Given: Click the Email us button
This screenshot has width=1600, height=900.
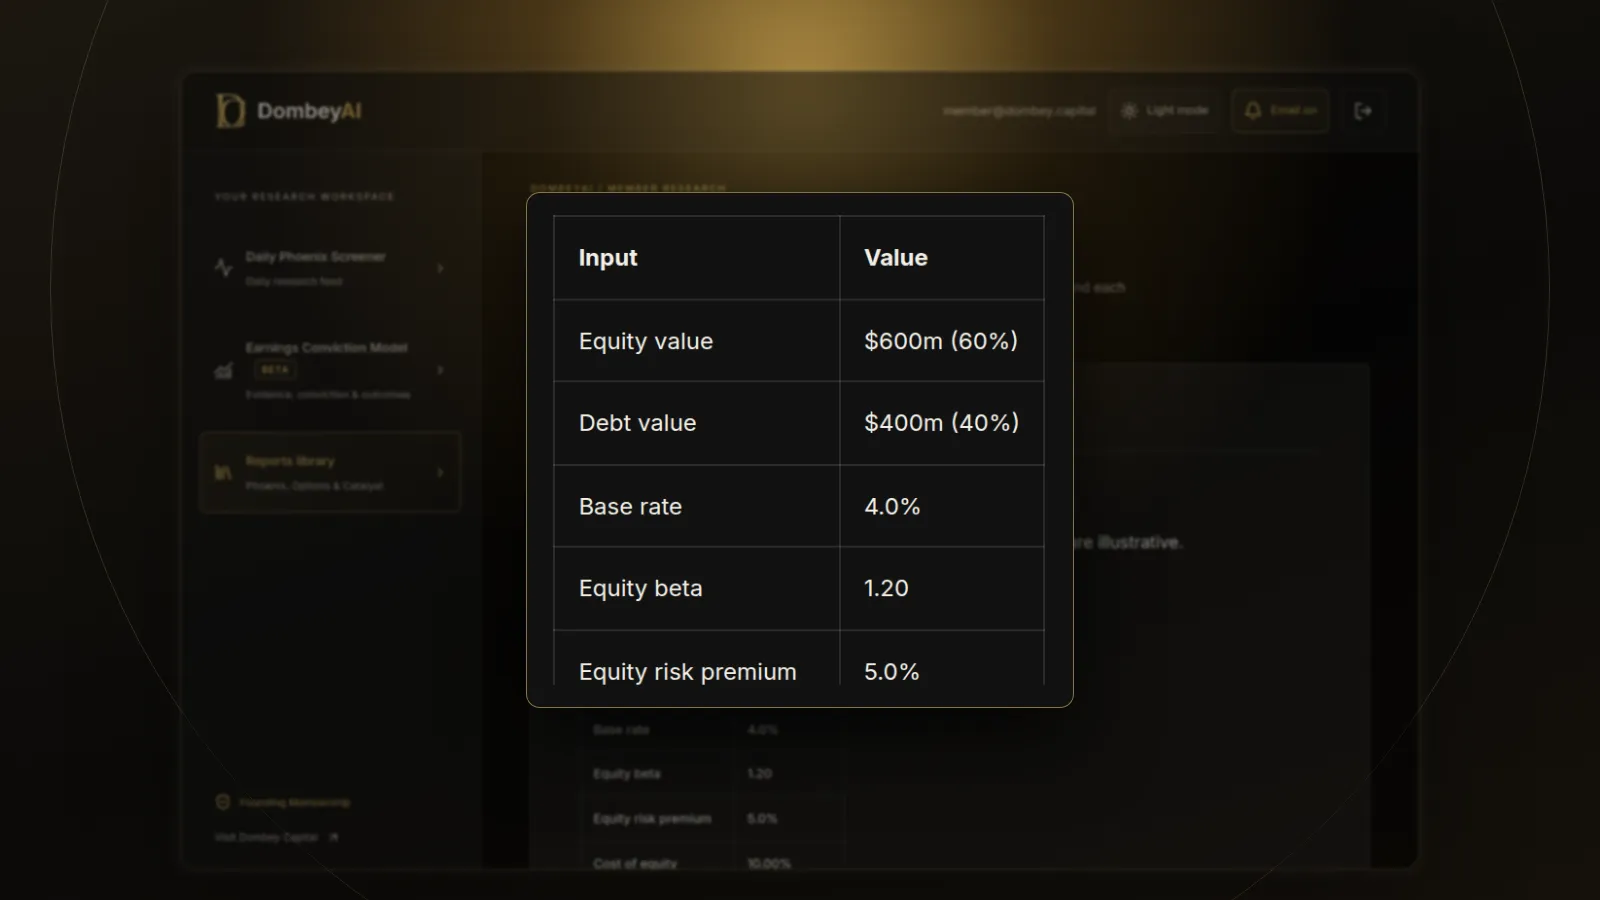Looking at the screenshot, I should [x=1281, y=110].
